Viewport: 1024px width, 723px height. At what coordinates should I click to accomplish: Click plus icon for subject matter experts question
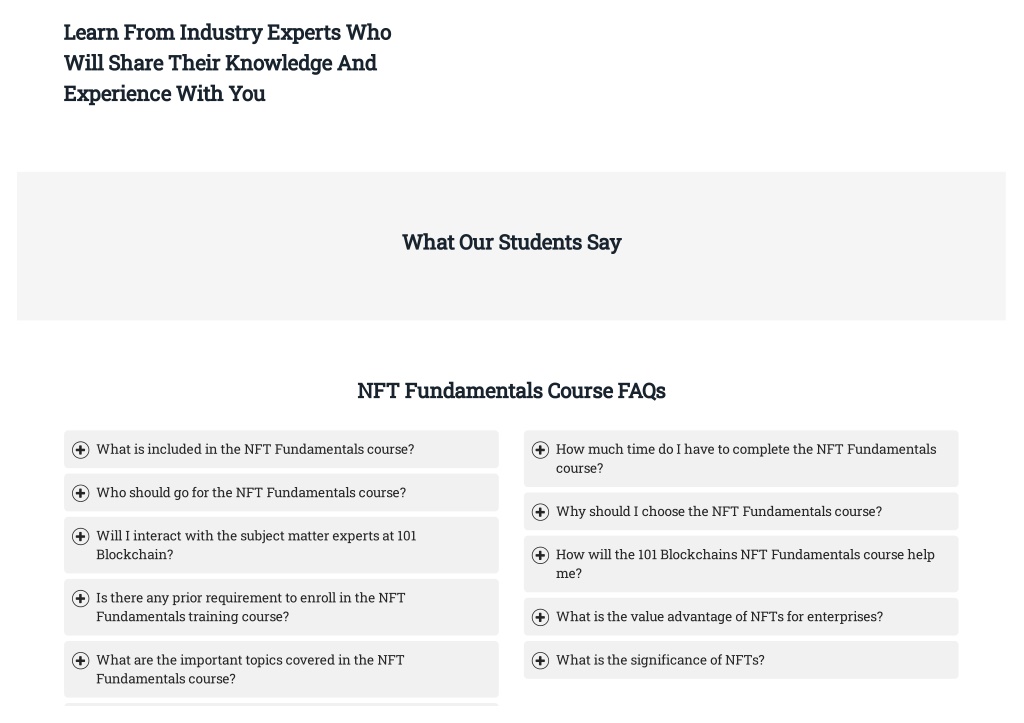(x=80, y=536)
